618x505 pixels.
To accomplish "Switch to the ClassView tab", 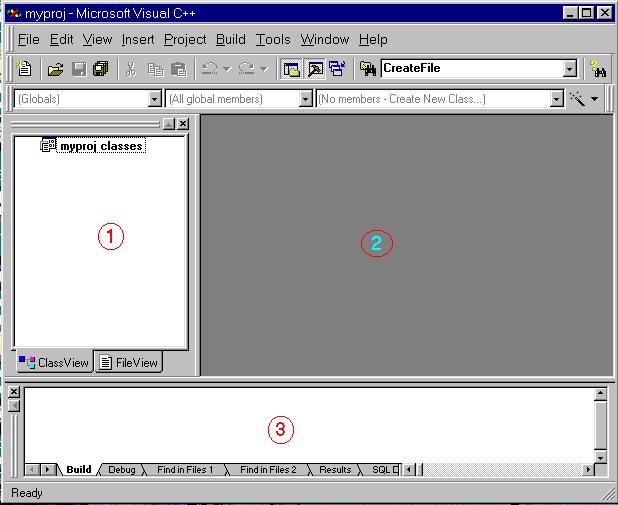I will click(54, 362).
